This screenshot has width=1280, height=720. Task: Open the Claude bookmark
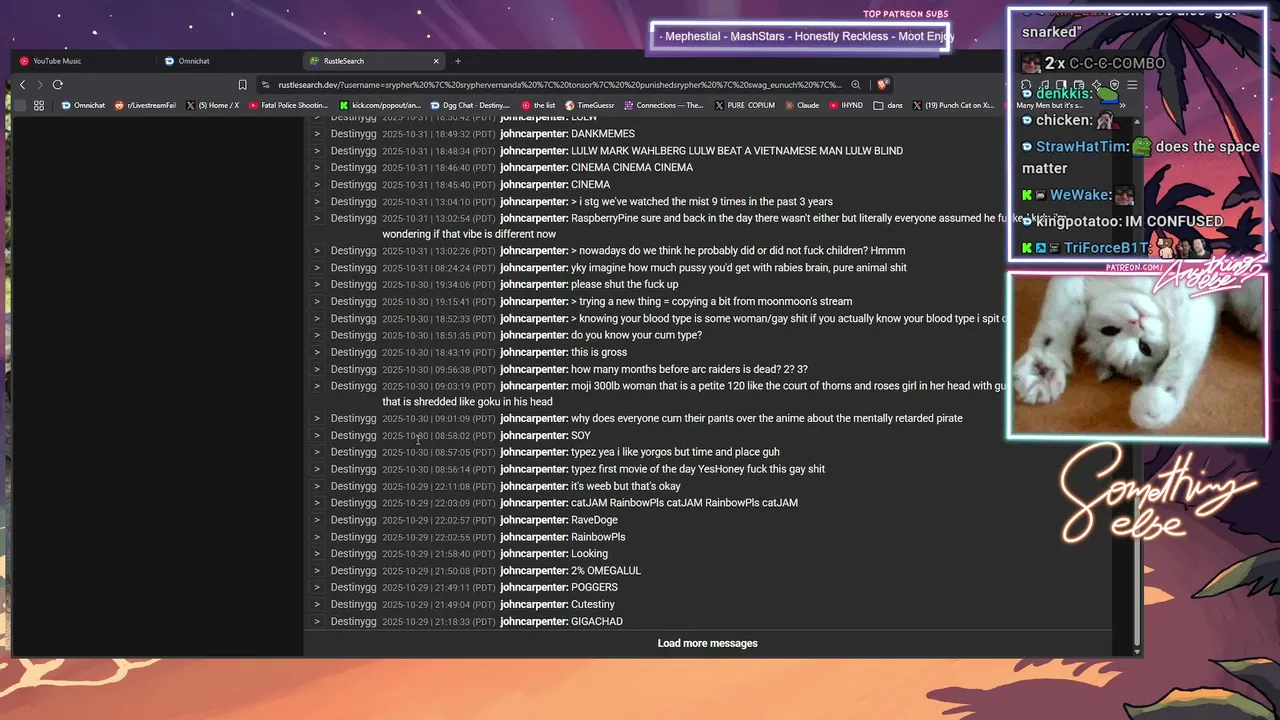point(801,105)
